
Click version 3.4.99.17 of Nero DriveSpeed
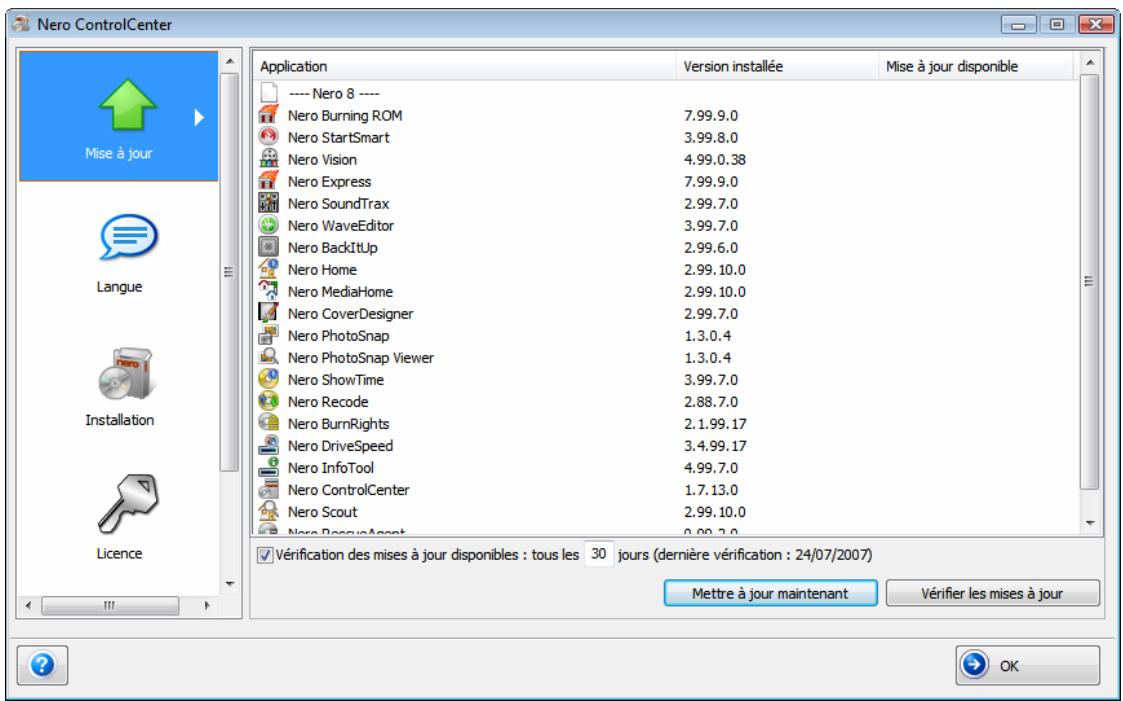point(715,446)
